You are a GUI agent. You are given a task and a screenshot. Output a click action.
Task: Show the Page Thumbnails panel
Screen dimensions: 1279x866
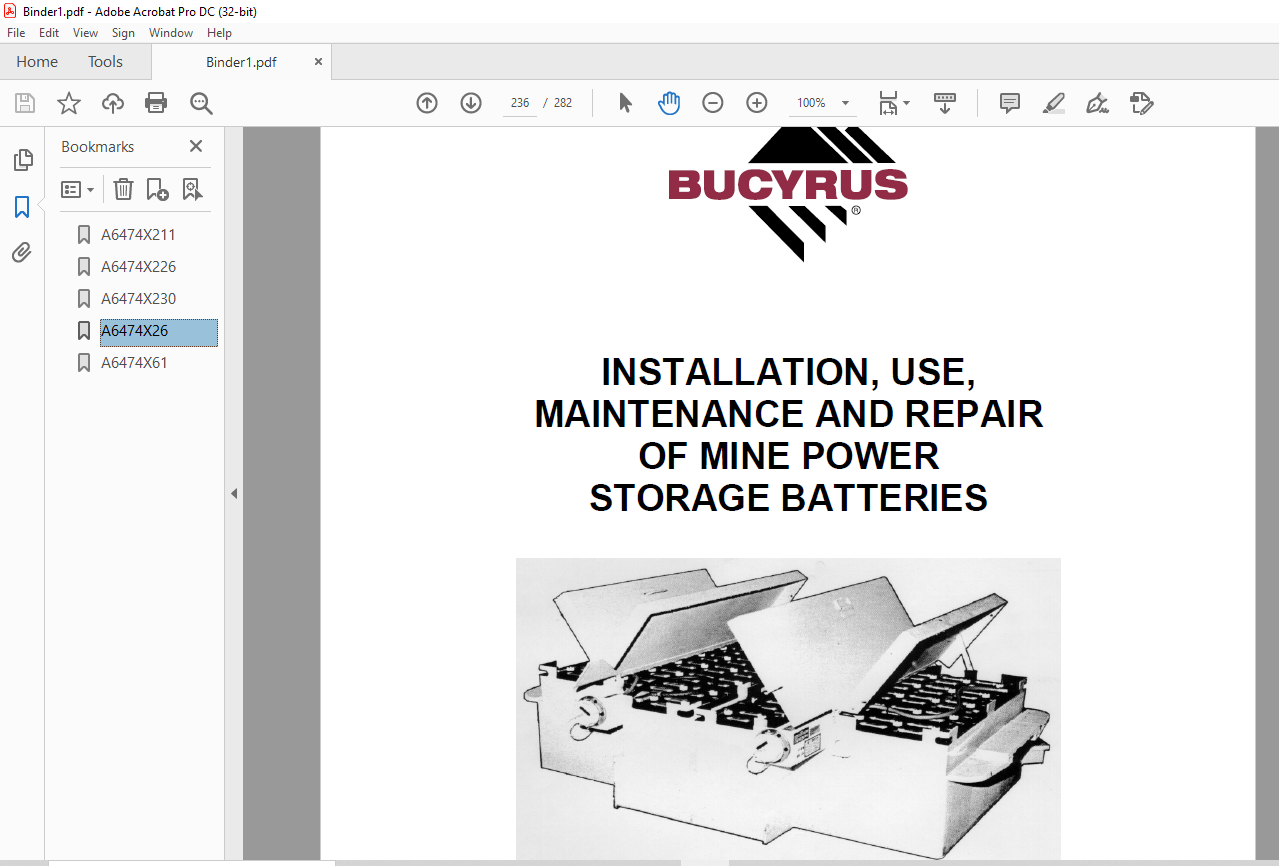(x=22, y=160)
